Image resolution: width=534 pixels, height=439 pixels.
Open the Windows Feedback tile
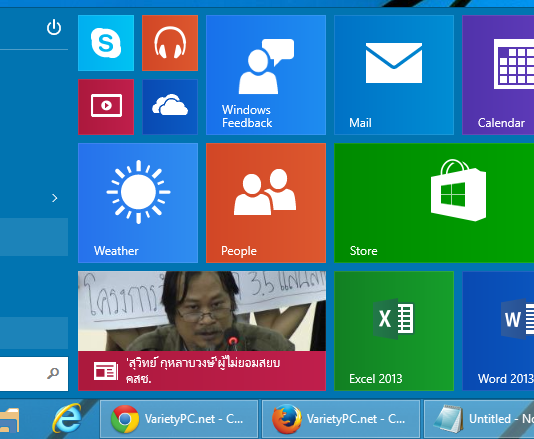coord(266,75)
